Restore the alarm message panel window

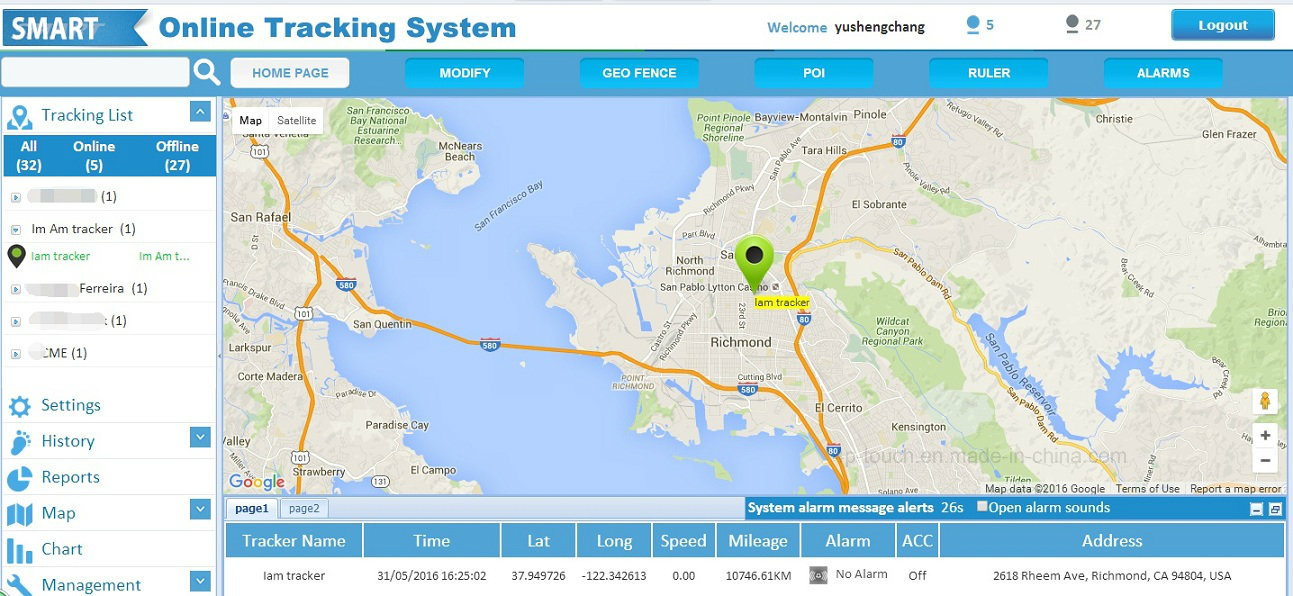pyautogui.click(x=1275, y=509)
